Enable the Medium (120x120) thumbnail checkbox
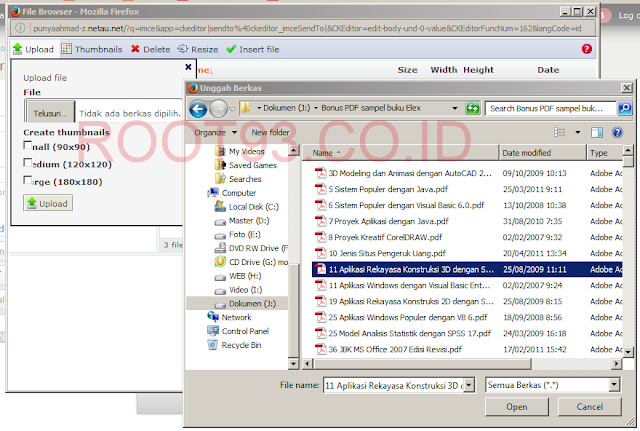The image size is (640, 431). coord(27,163)
